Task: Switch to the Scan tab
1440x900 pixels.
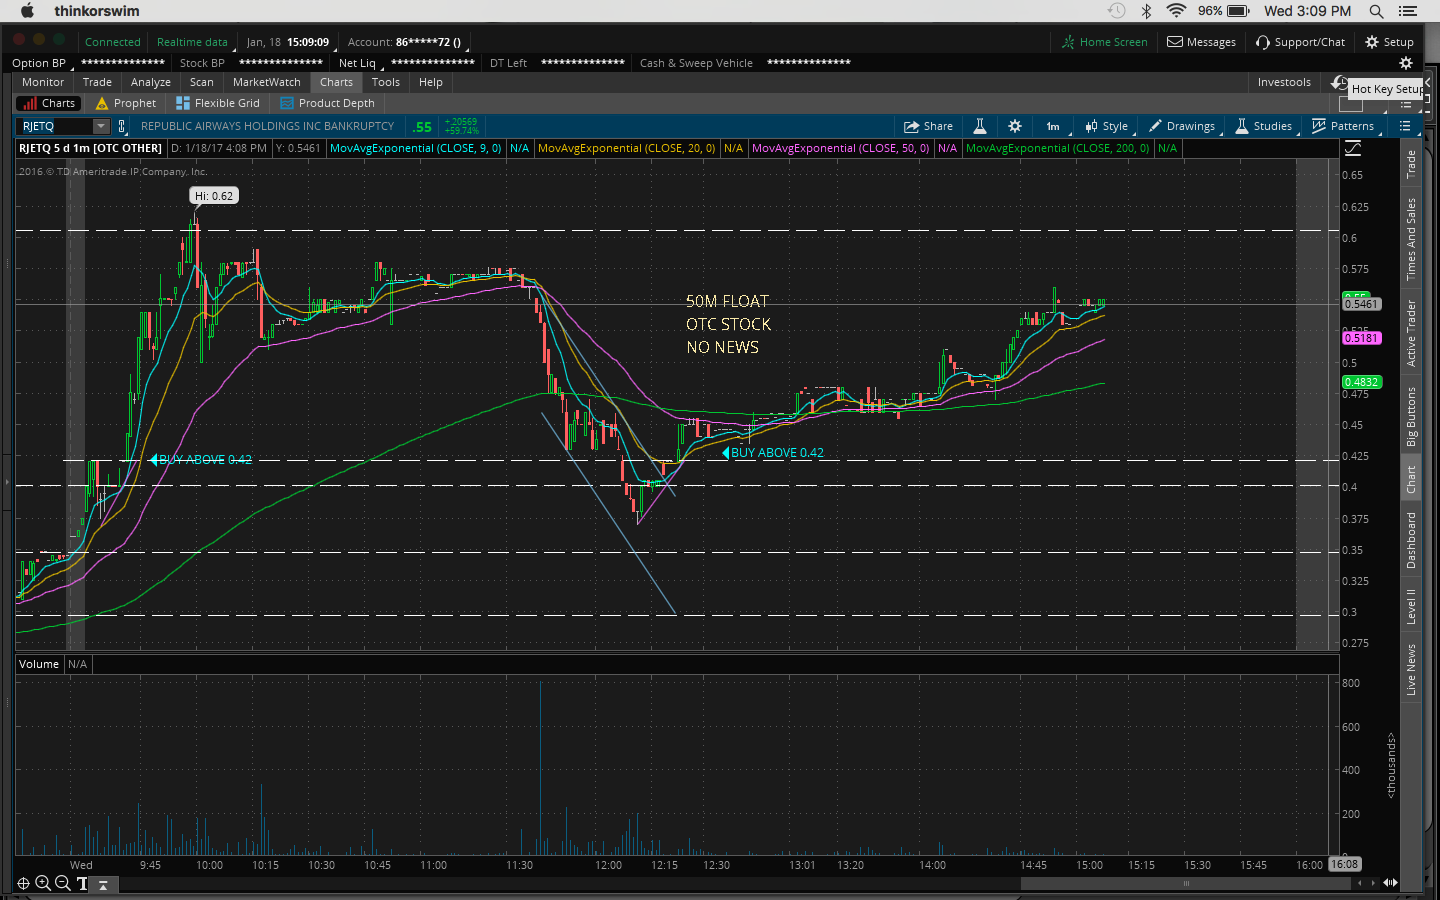Action: point(202,82)
